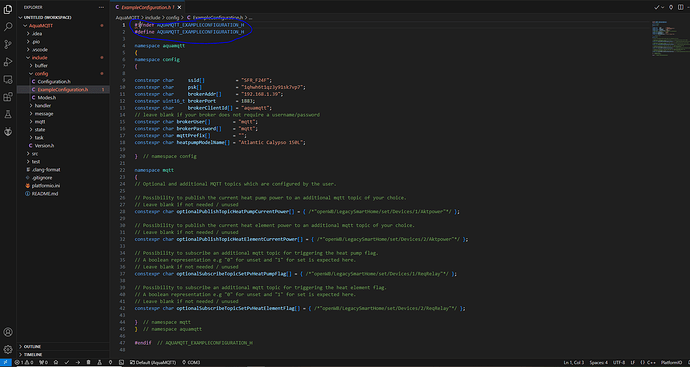This screenshot has height=367, width=690.
Task: Open PlatformIO terminal from status bar
Action: (x=121, y=363)
